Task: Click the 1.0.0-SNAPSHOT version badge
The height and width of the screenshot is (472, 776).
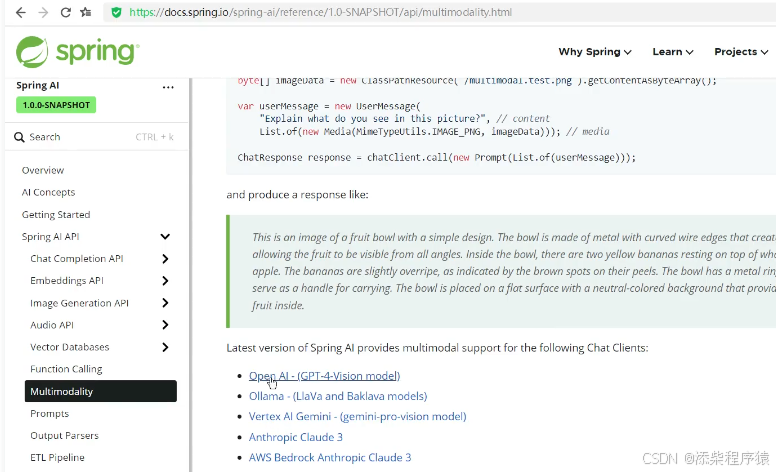Action: coord(56,105)
